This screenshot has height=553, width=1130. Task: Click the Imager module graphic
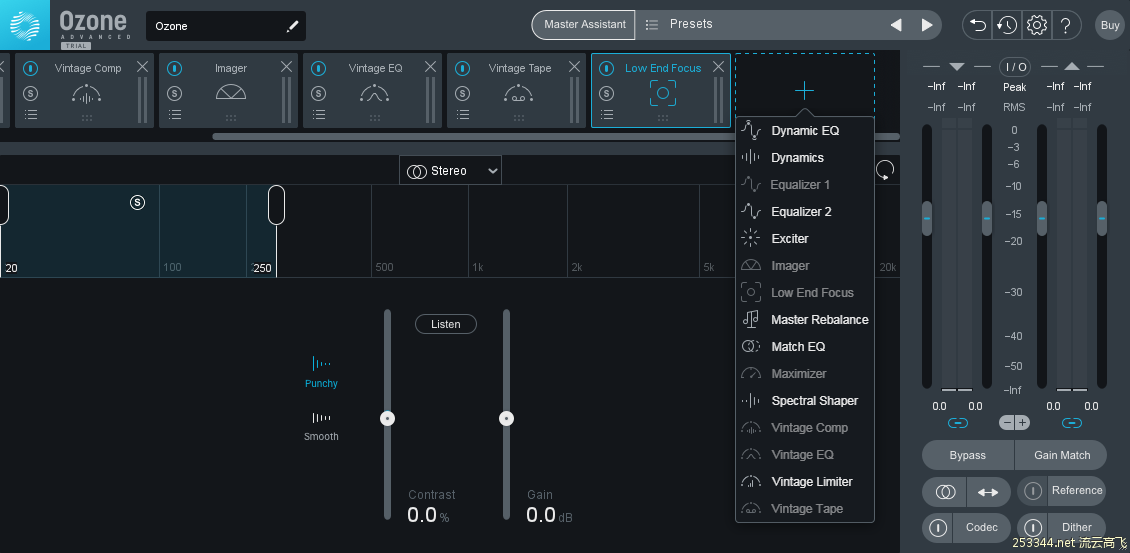(x=231, y=92)
